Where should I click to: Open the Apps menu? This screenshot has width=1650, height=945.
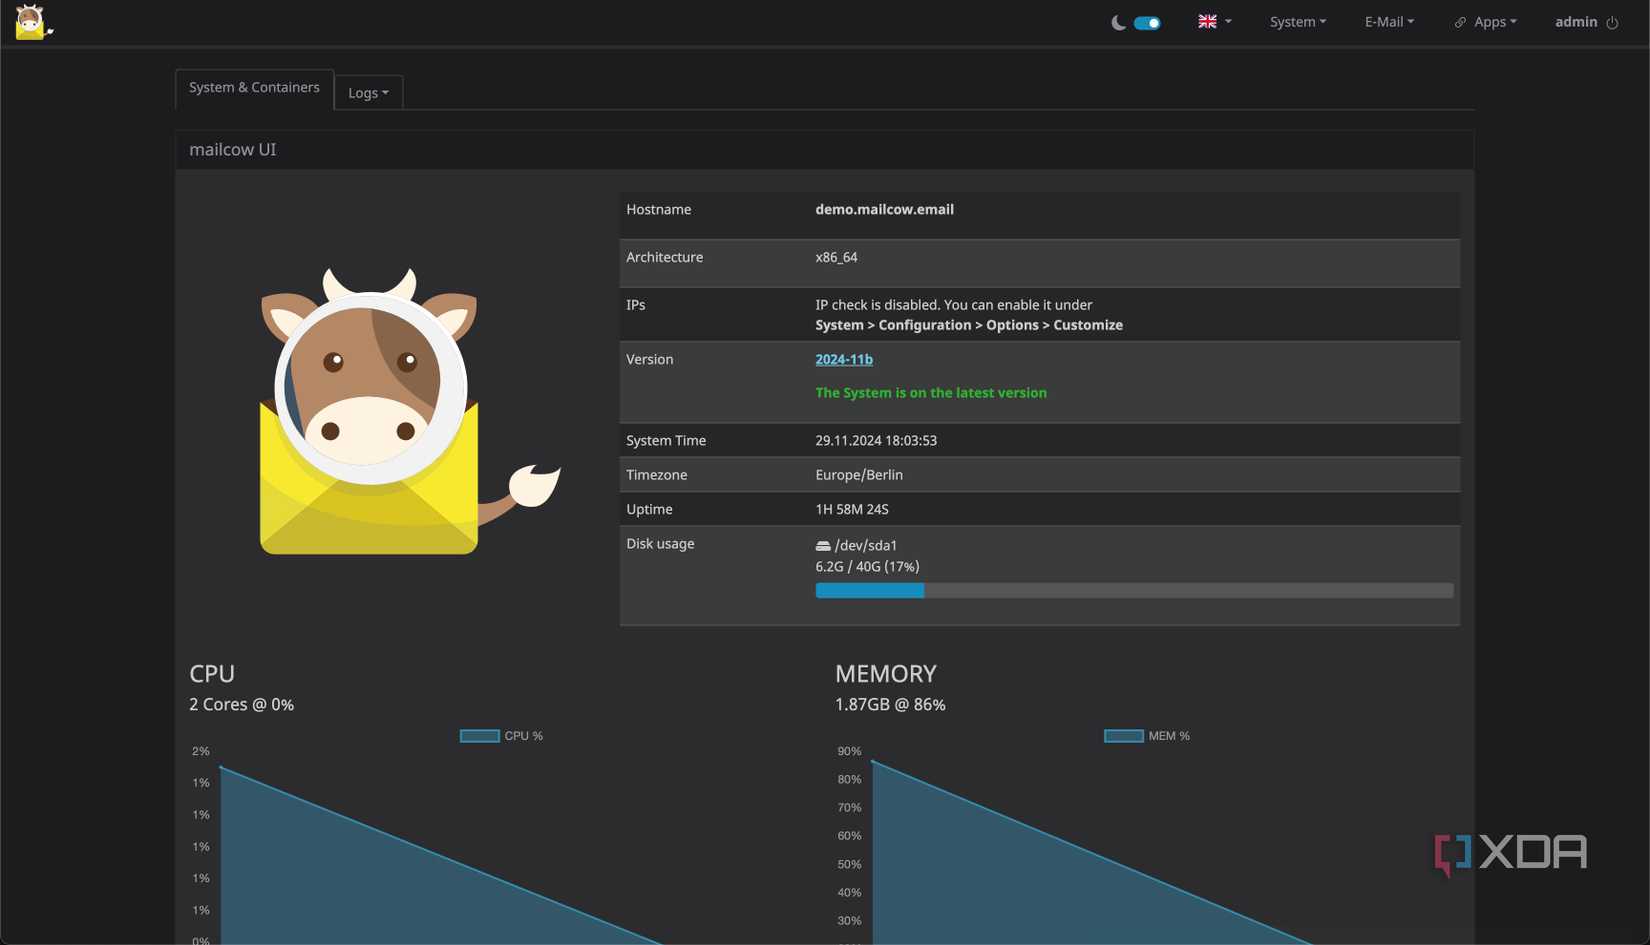pyautogui.click(x=1495, y=22)
